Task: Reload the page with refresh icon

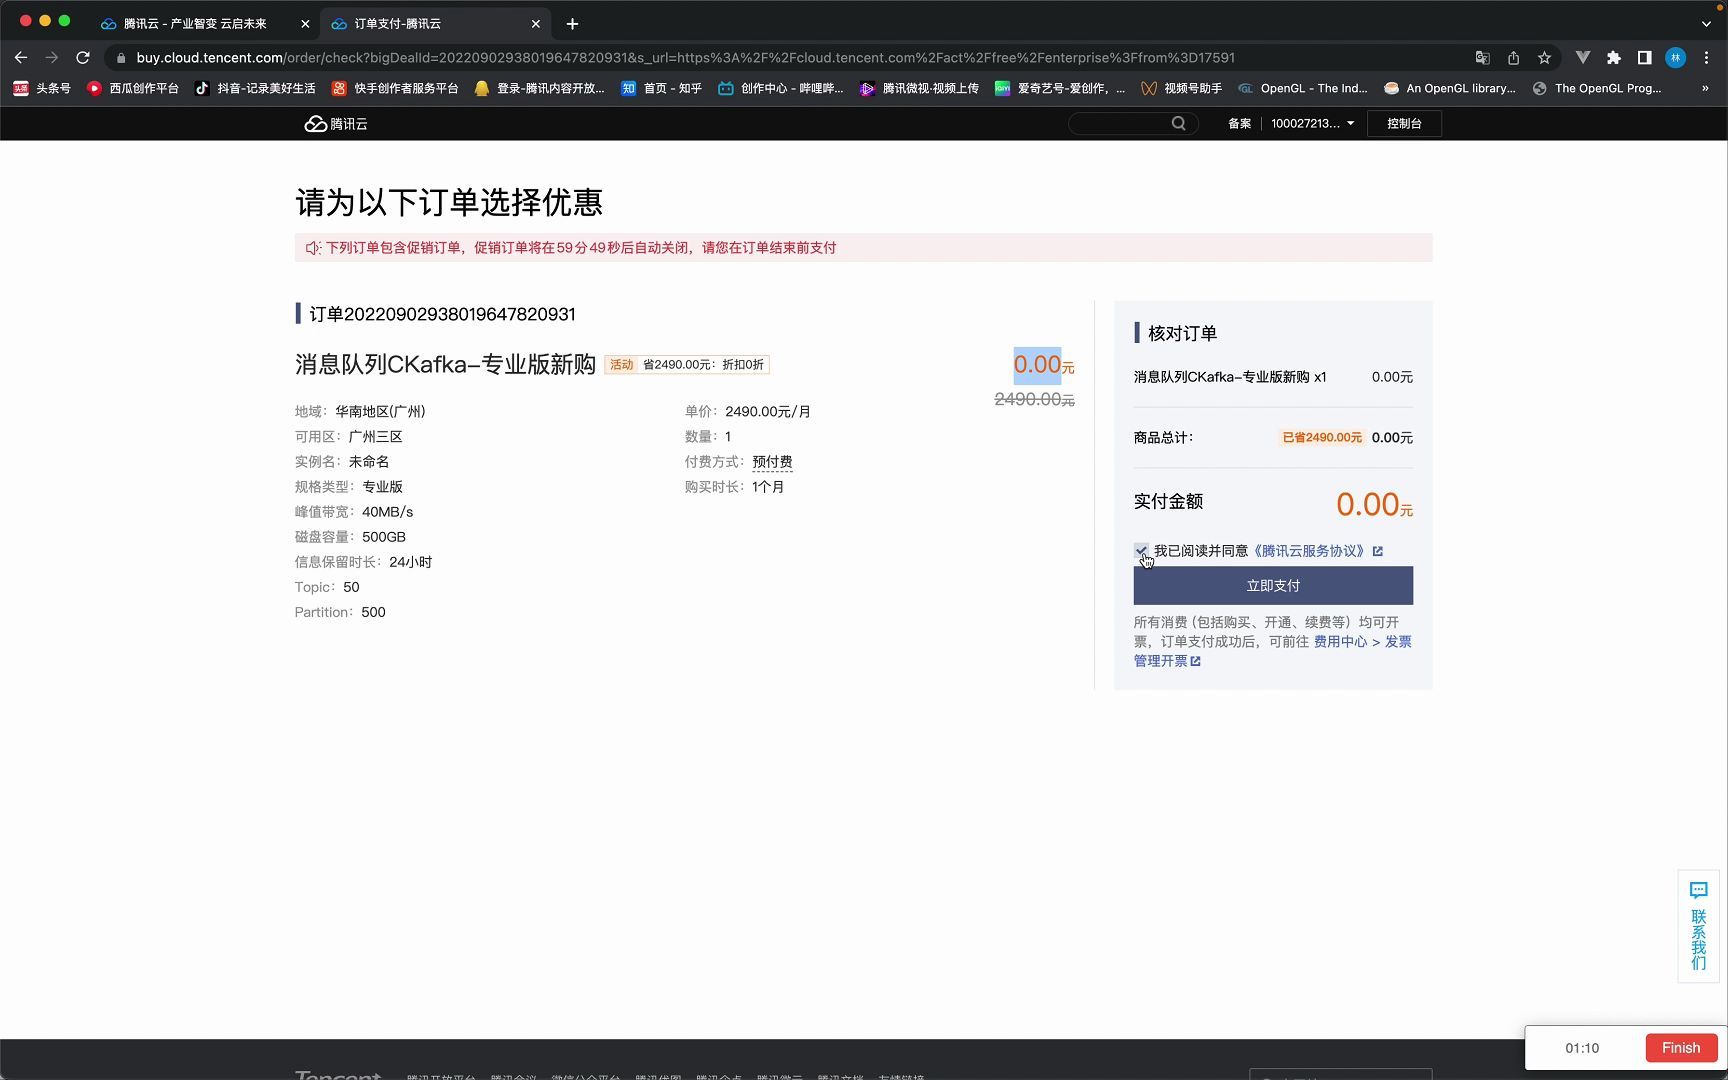Action: tap(83, 58)
